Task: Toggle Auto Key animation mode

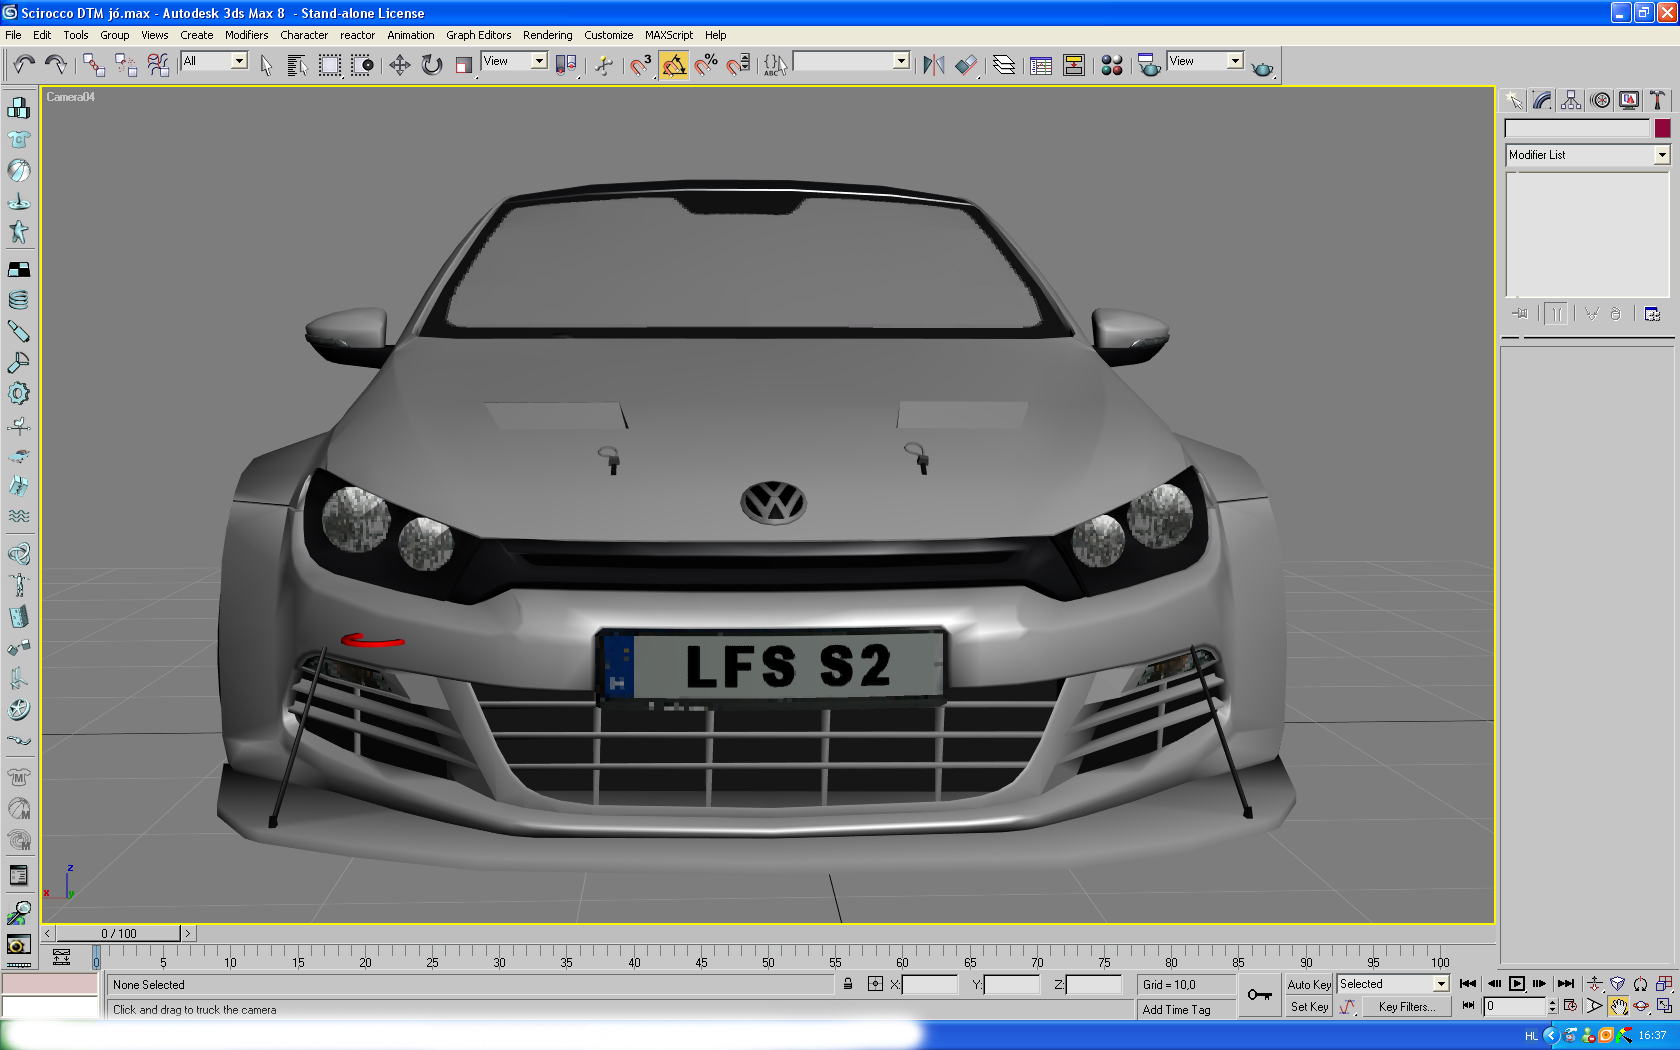Action: 1309,985
